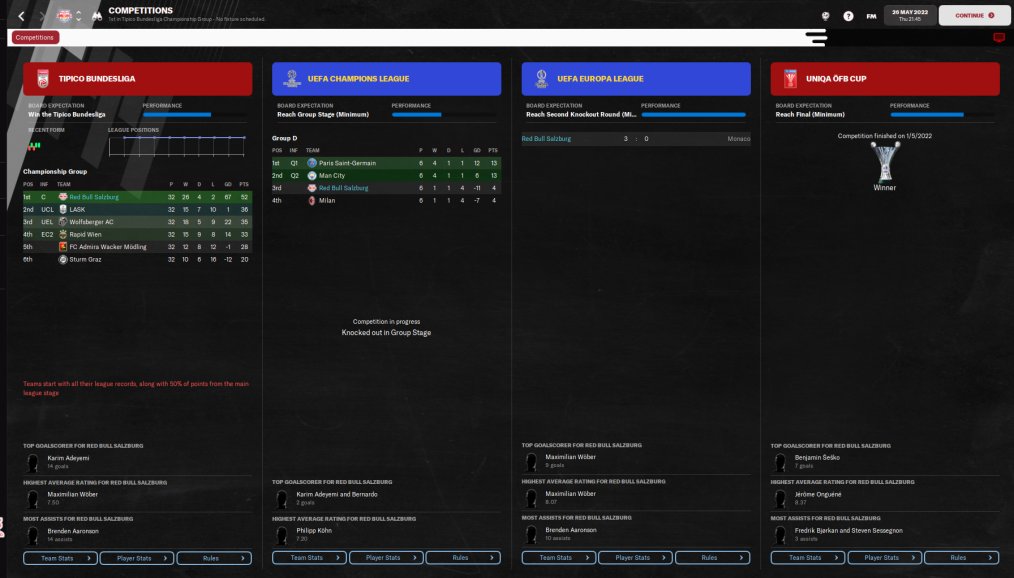
Task: Open the help question mark icon
Action: [x=848, y=16]
